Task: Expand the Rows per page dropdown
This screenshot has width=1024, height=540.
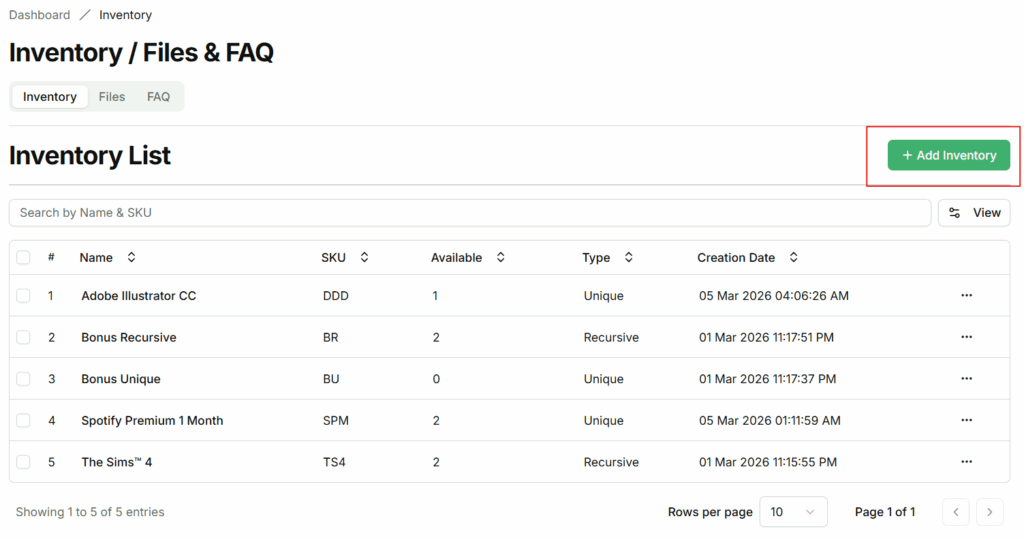Action: pos(793,512)
